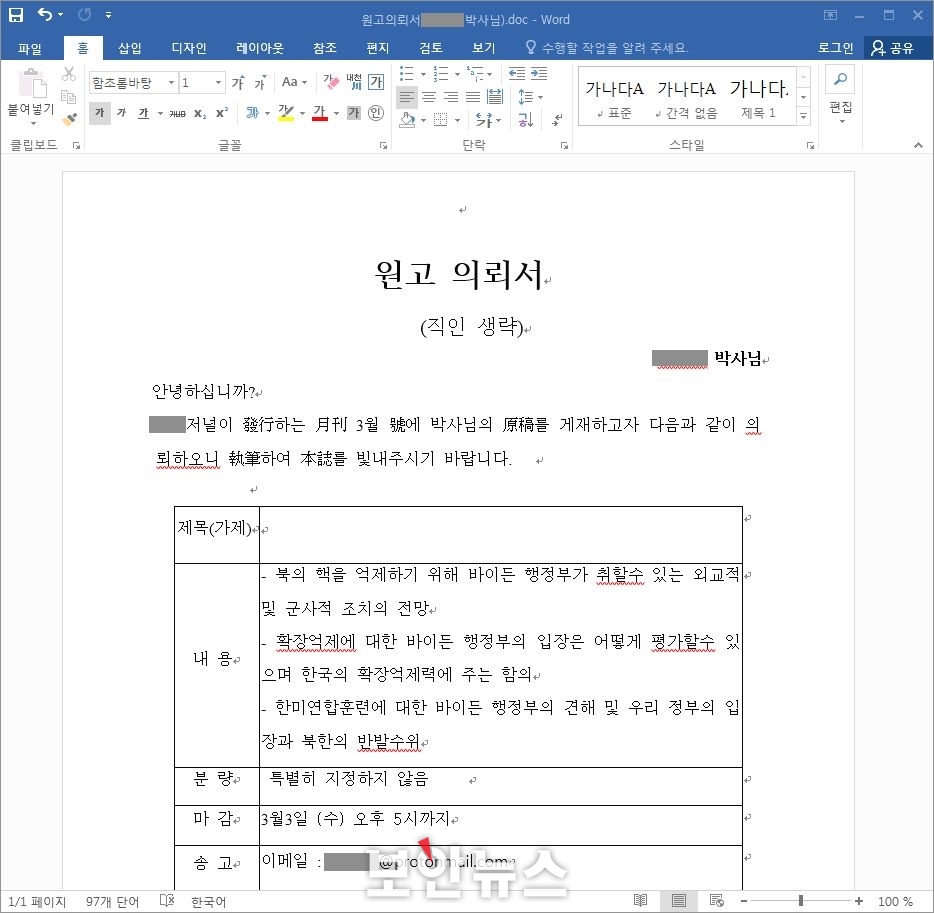Open the 파일 tab
The height and width of the screenshot is (913, 934).
(x=30, y=48)
